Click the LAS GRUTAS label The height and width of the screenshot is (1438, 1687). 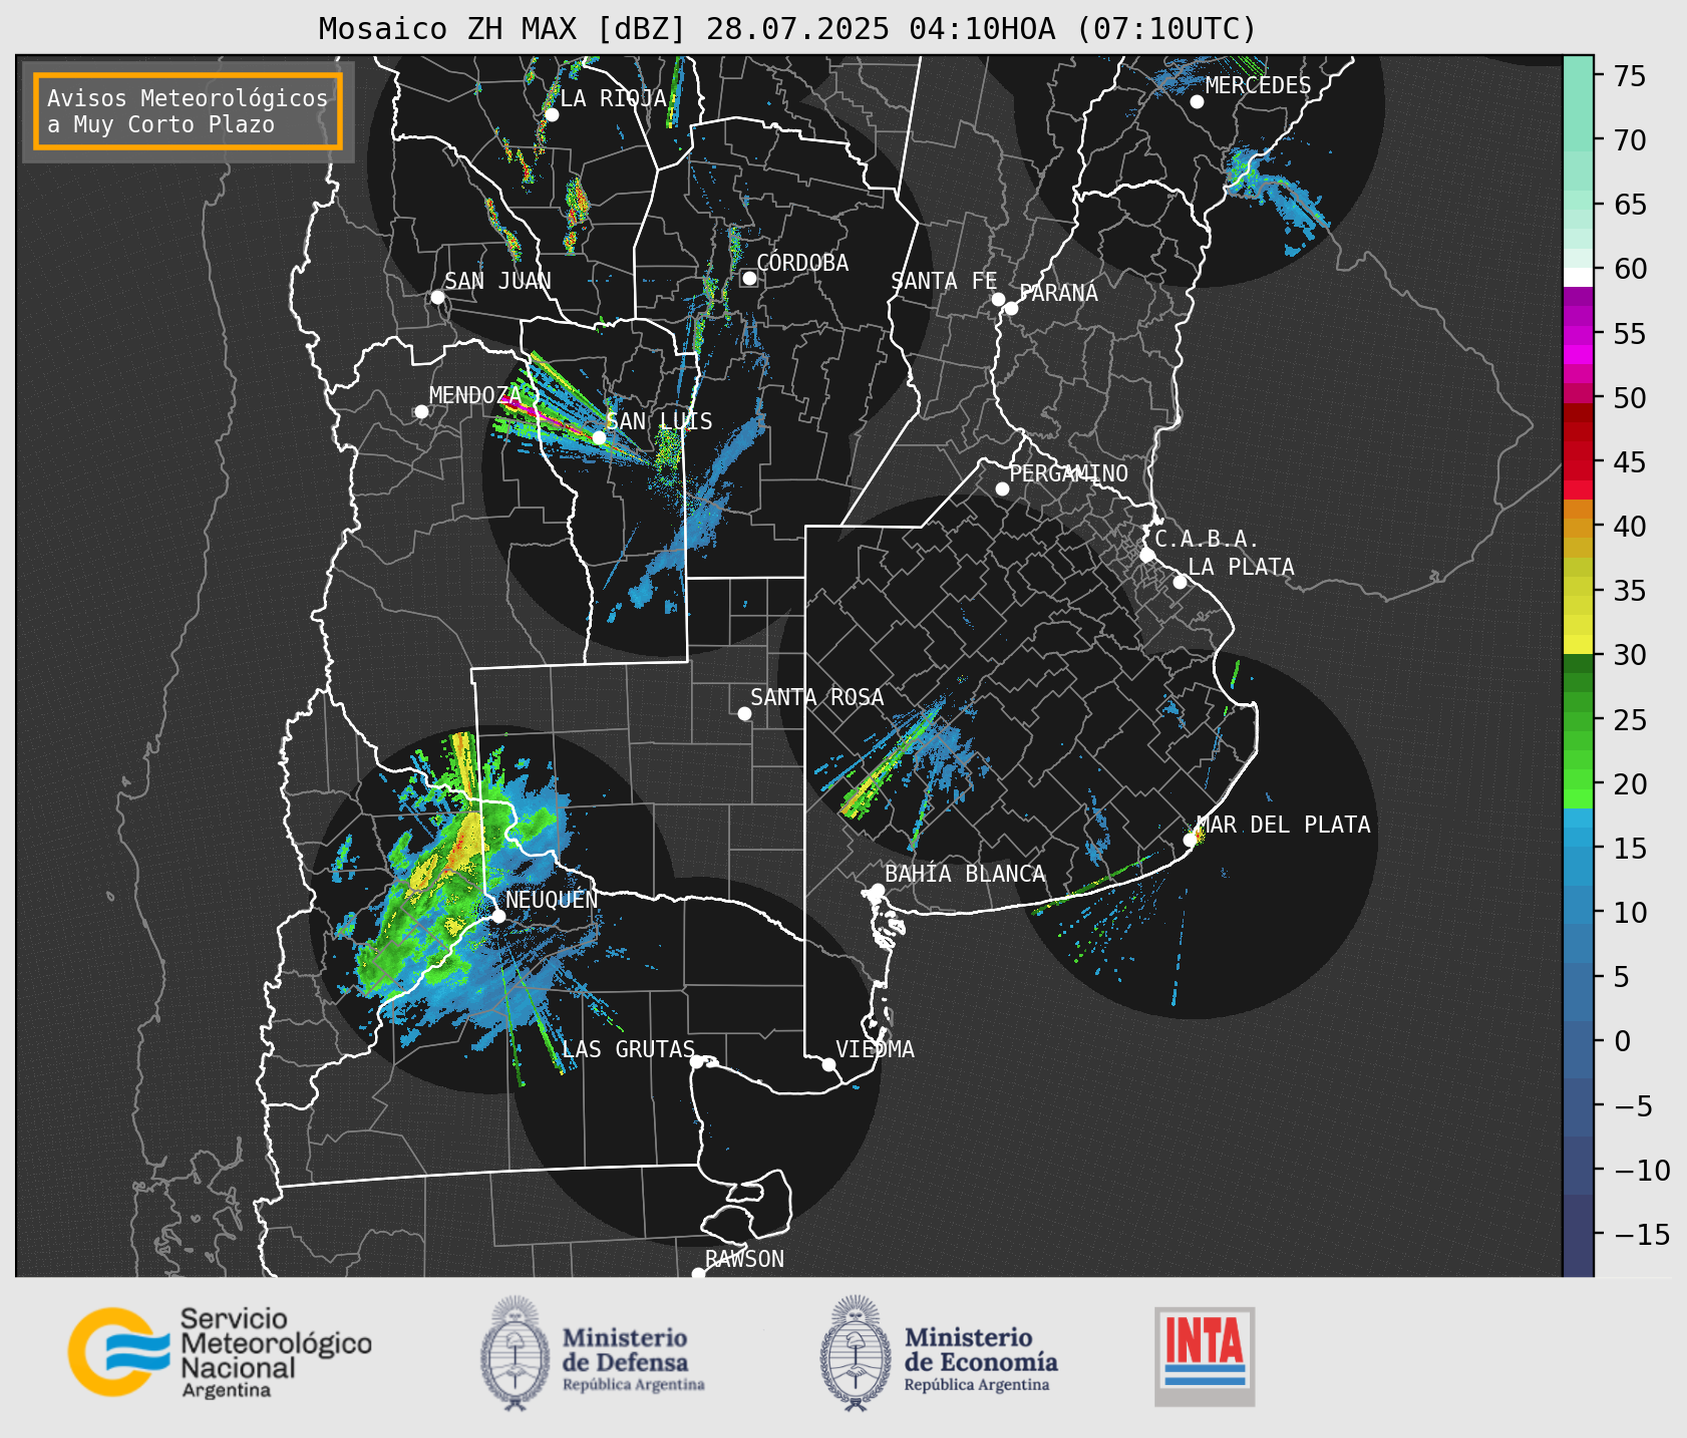[628, 1049]
